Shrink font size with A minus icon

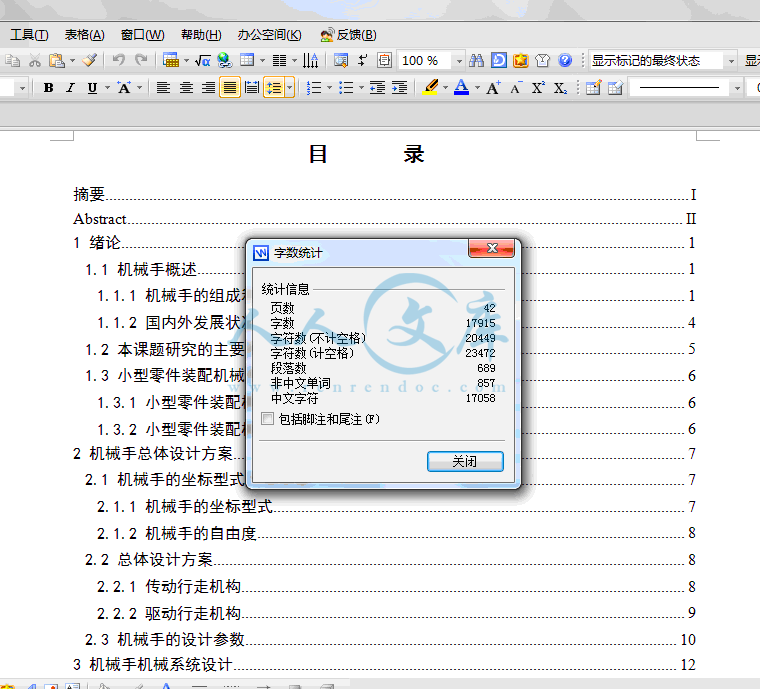click(516, 88)
